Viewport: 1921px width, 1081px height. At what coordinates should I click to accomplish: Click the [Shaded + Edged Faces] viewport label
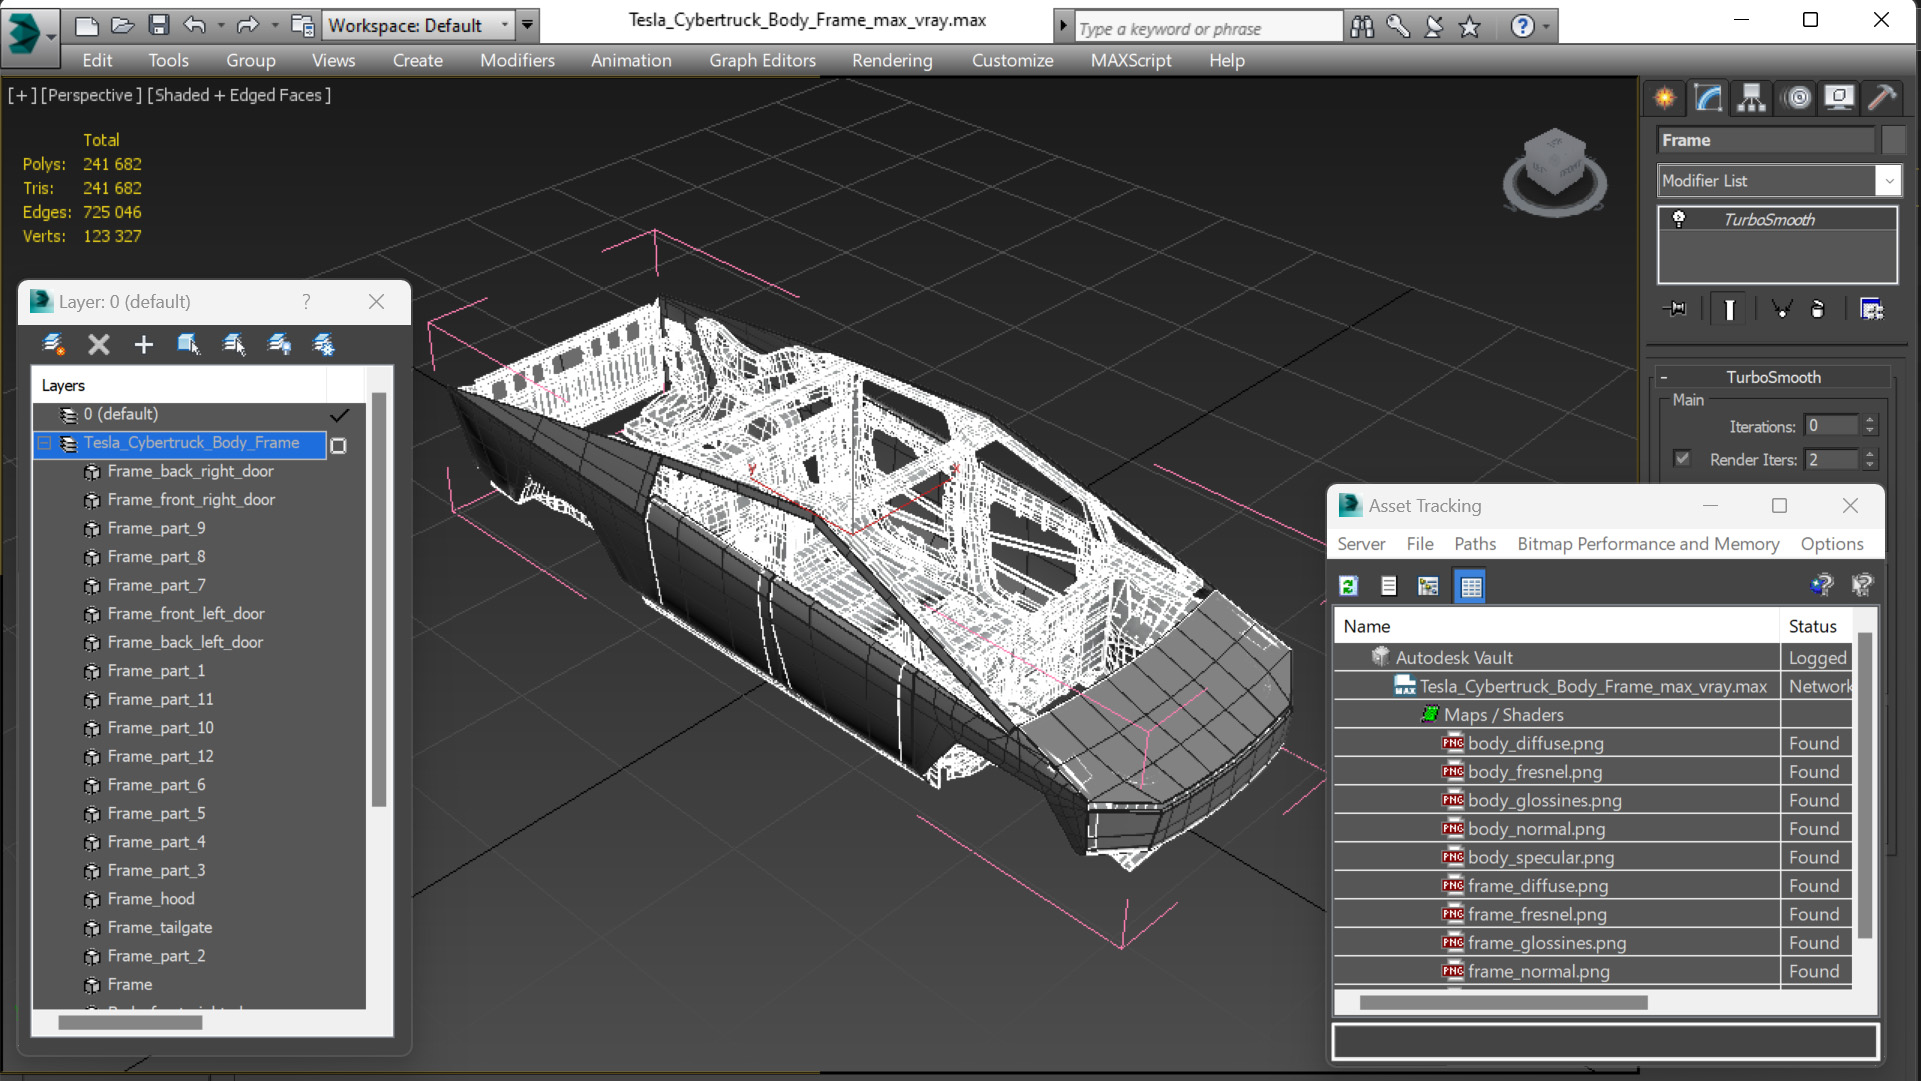coord(239,95)
